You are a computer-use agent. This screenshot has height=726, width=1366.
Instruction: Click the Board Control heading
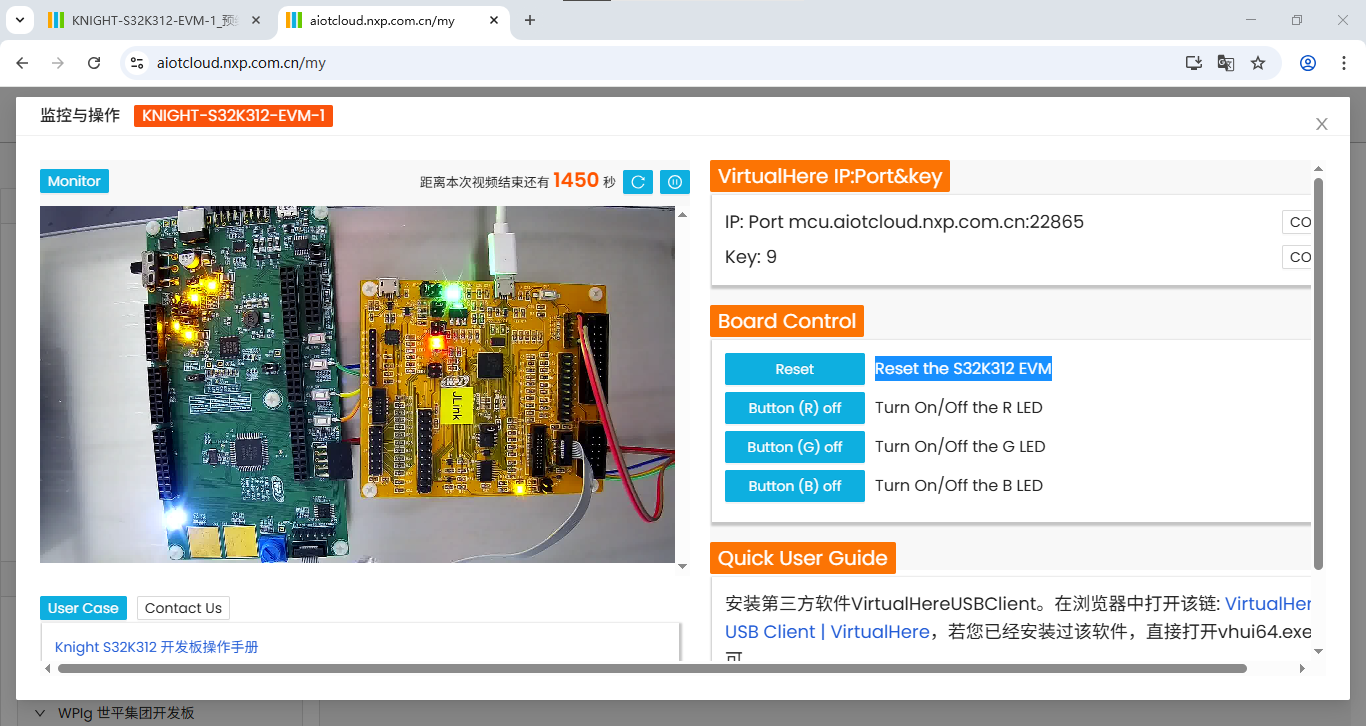(x=787, y=321)
